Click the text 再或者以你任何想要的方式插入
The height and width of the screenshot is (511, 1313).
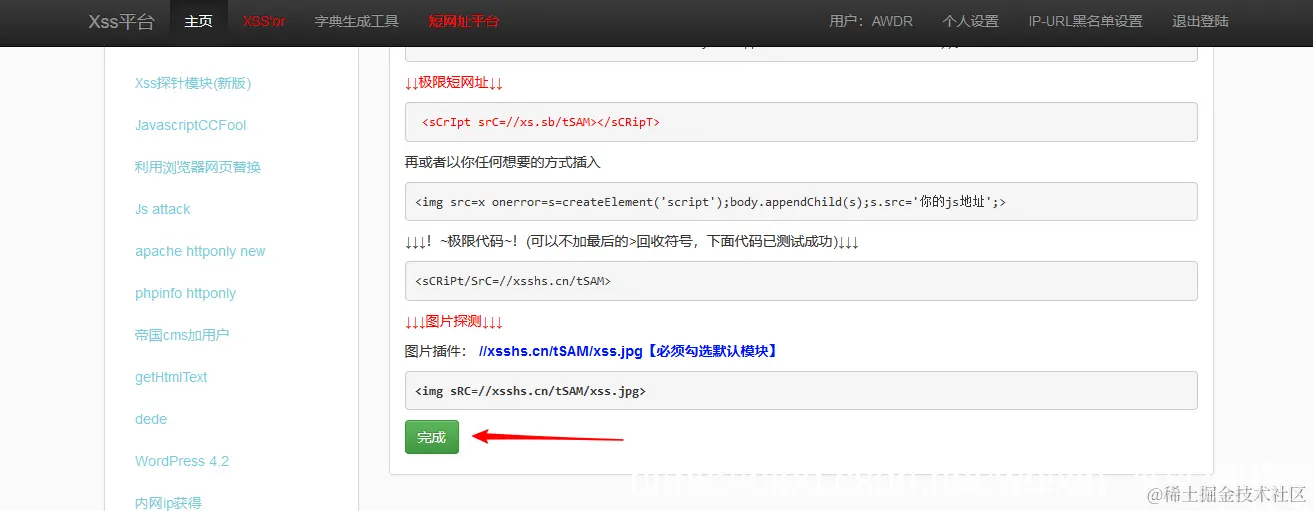[x=503, y=162]
